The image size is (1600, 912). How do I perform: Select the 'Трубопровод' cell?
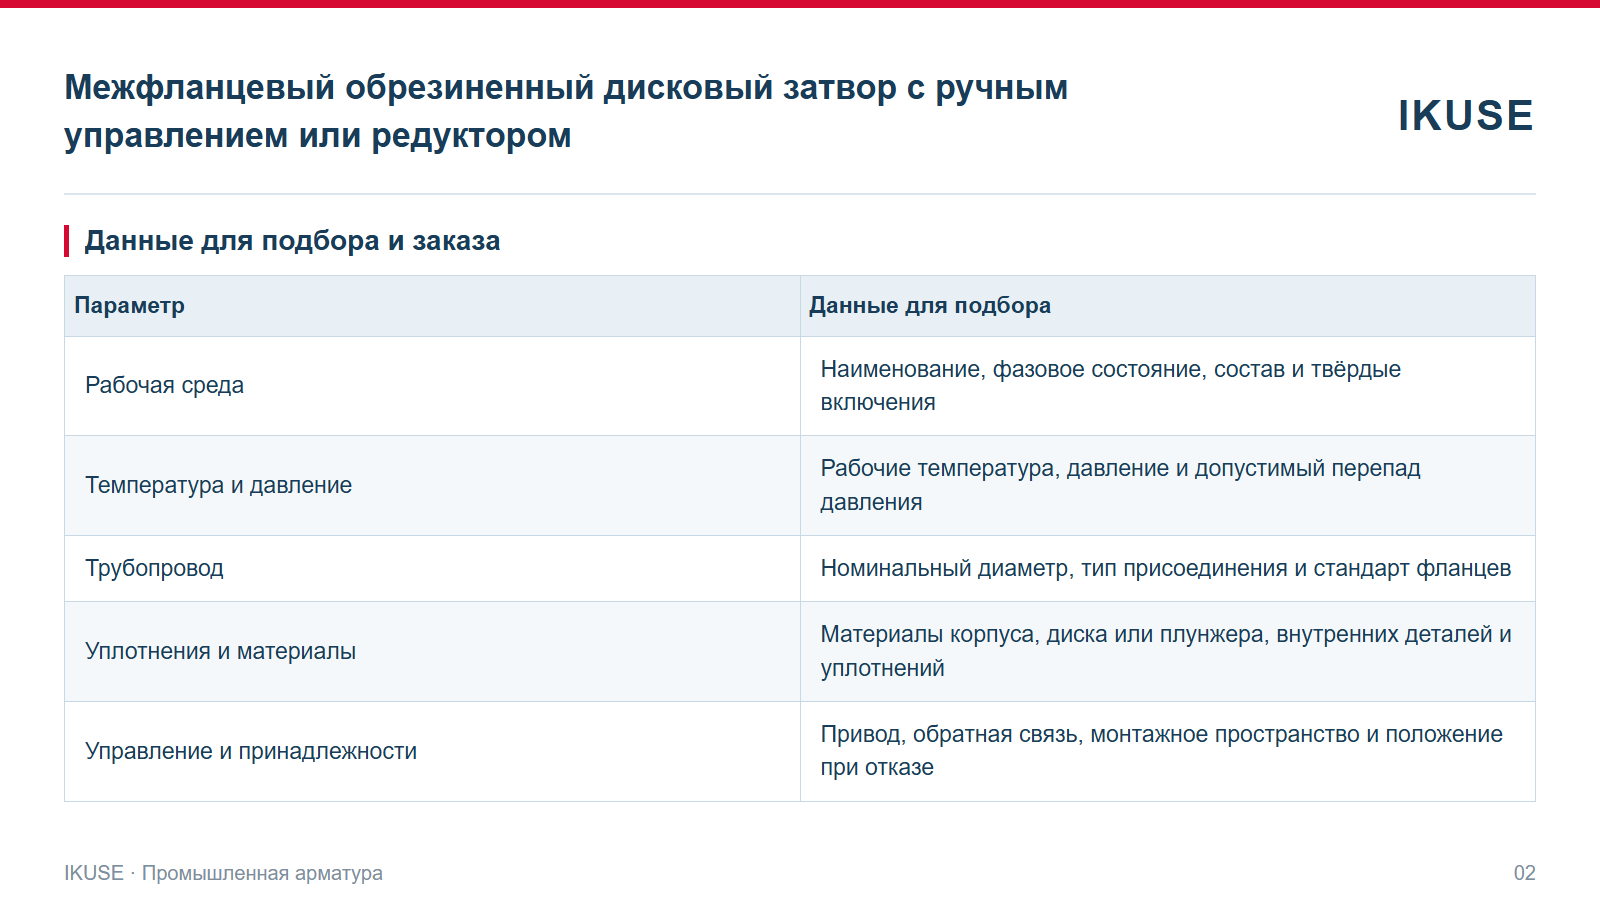point(432,569)
